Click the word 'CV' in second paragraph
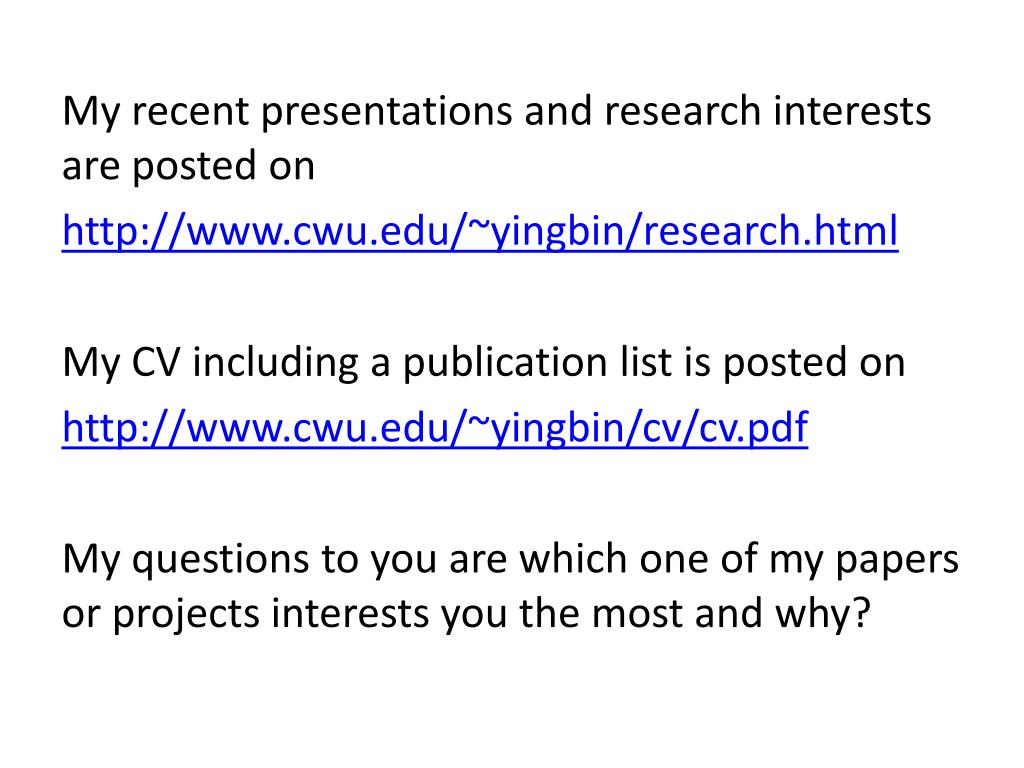This screenshot has height=768, width=1024. 155,362
